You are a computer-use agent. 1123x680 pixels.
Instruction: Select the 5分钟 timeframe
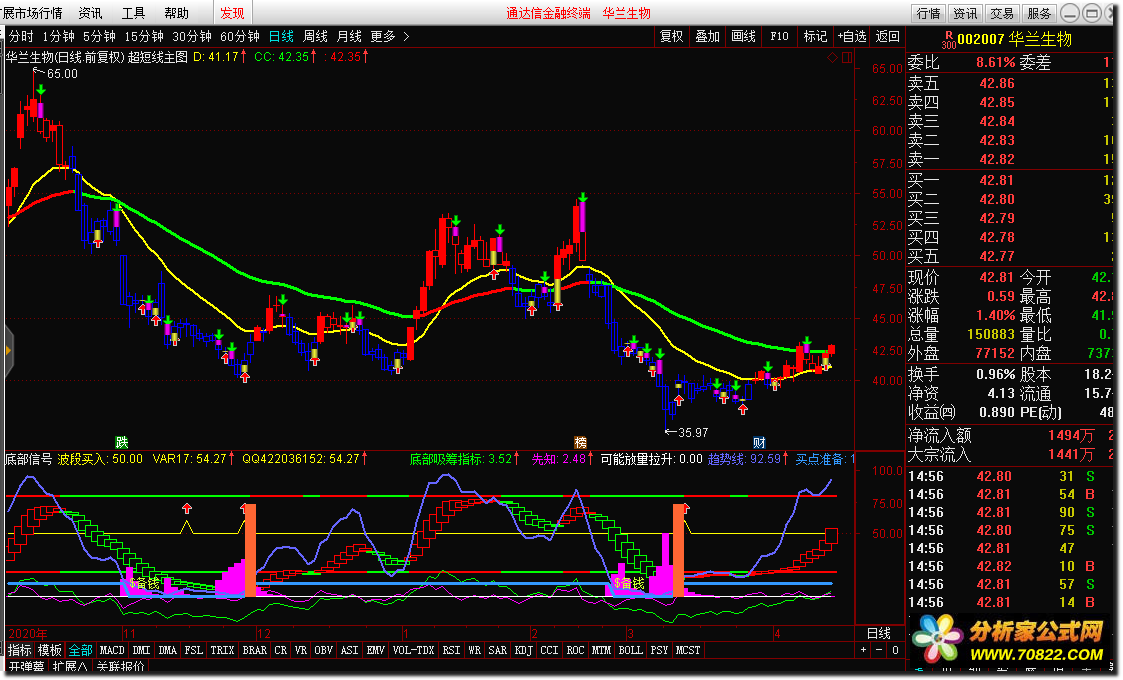pyautogui.click(x=99, y=36)
